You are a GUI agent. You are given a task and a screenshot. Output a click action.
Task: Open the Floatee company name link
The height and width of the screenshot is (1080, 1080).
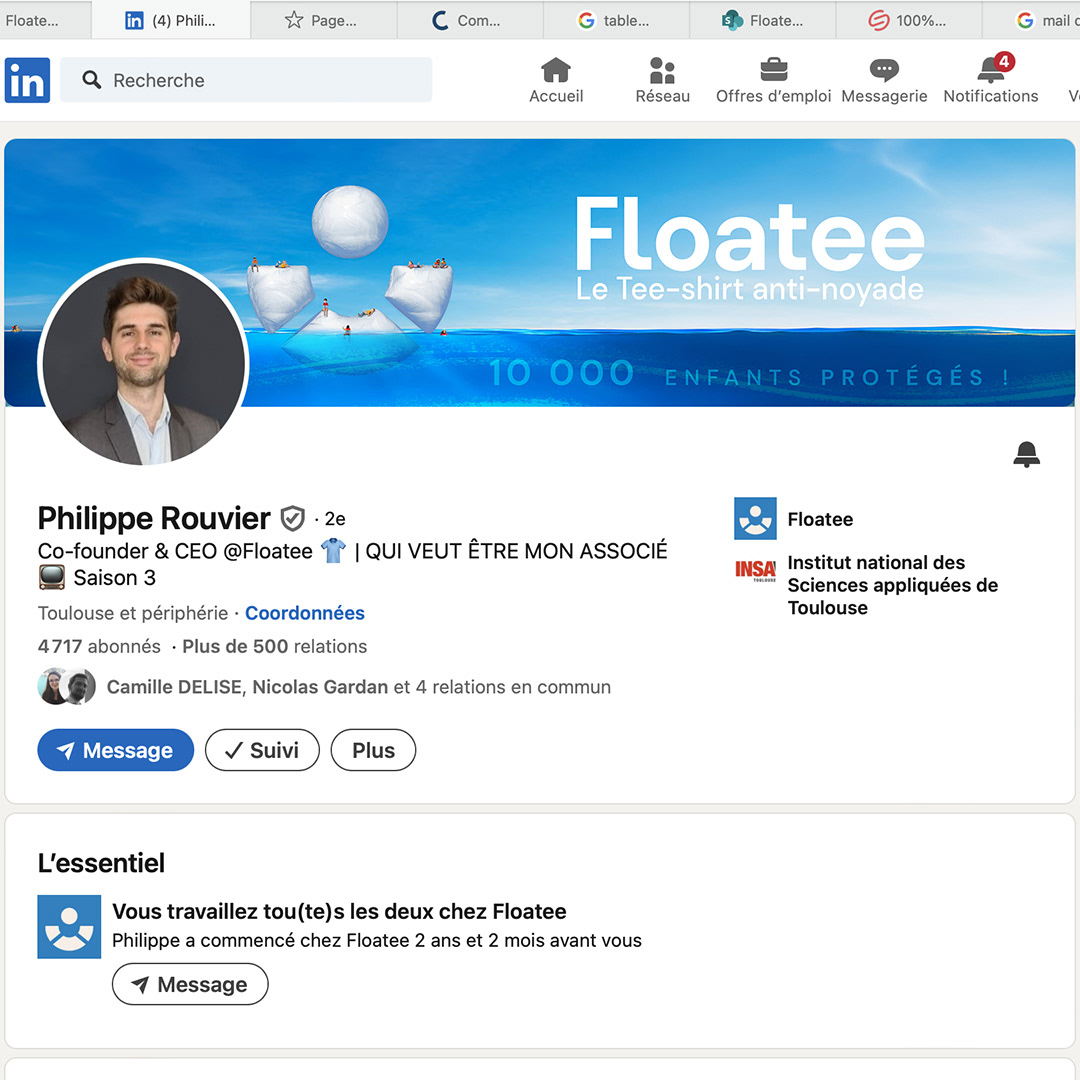click(x=820, y=519)
